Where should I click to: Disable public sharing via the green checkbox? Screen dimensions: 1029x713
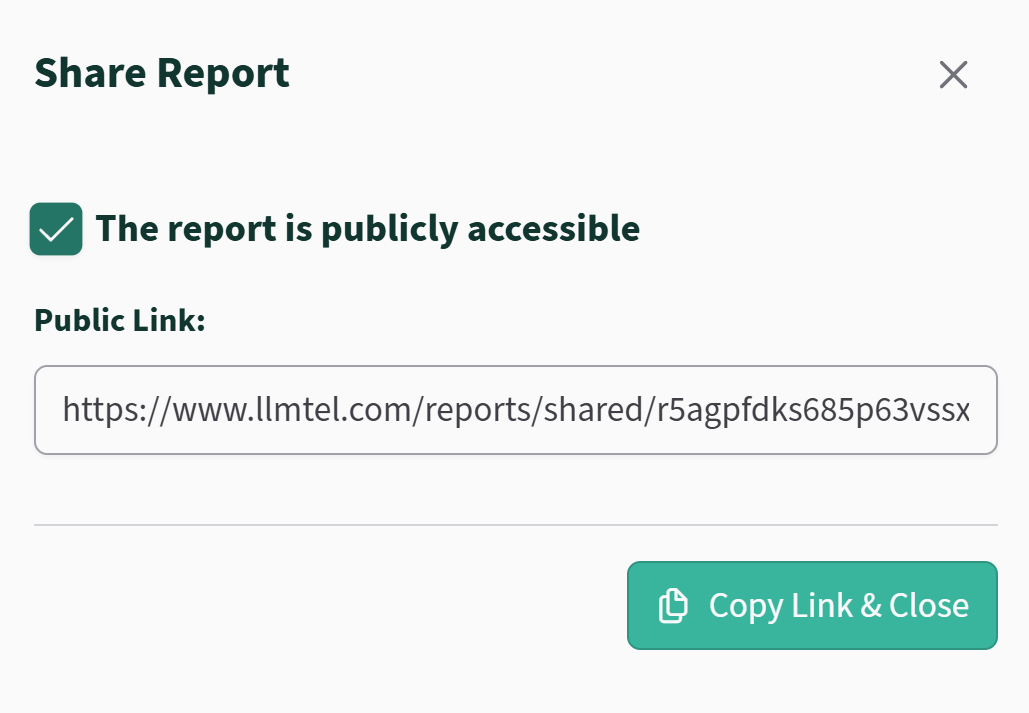point(56,229)
